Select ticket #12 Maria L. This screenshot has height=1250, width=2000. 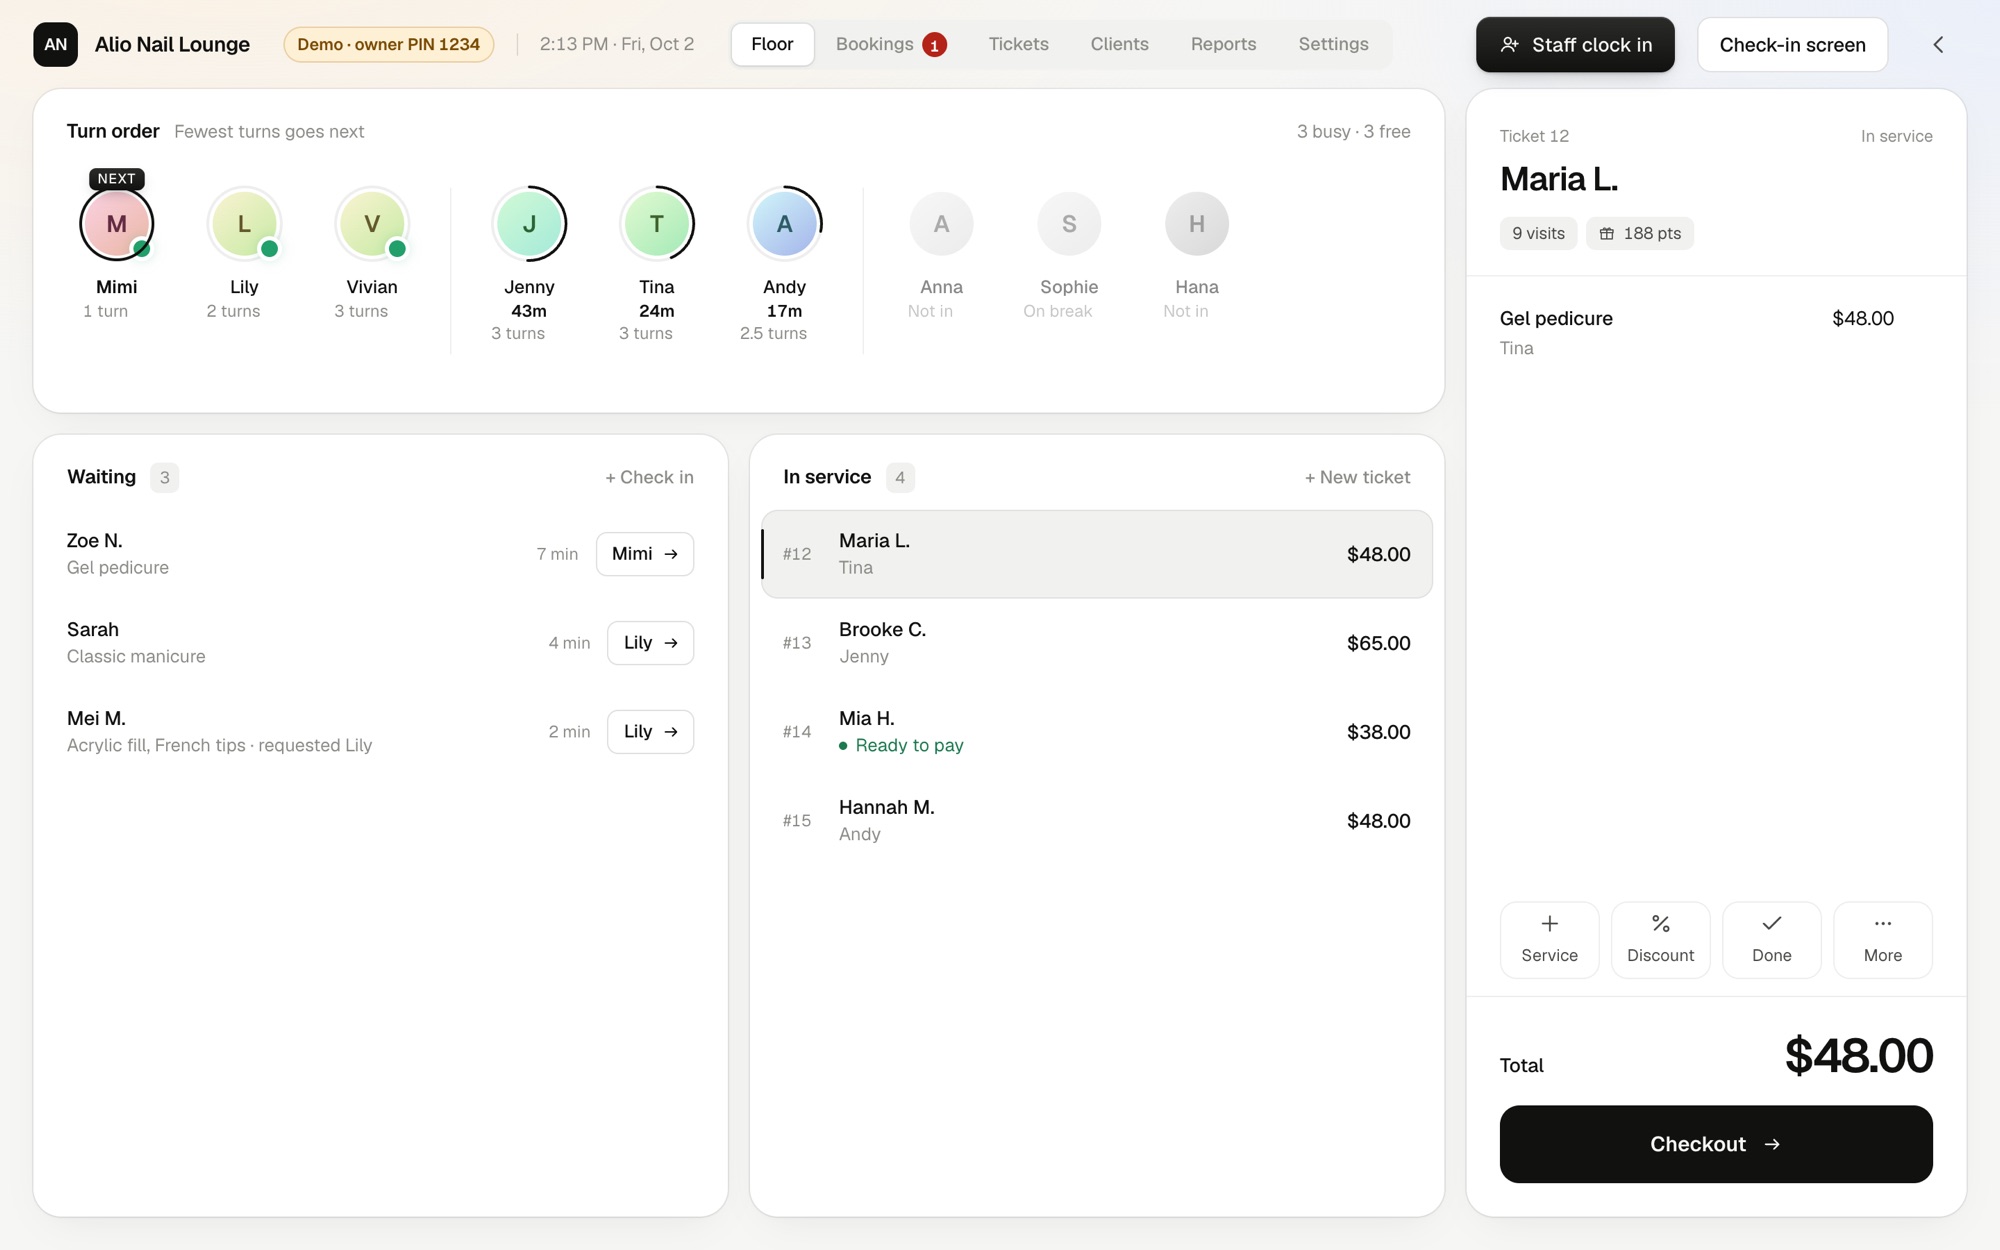[1097, 554]
